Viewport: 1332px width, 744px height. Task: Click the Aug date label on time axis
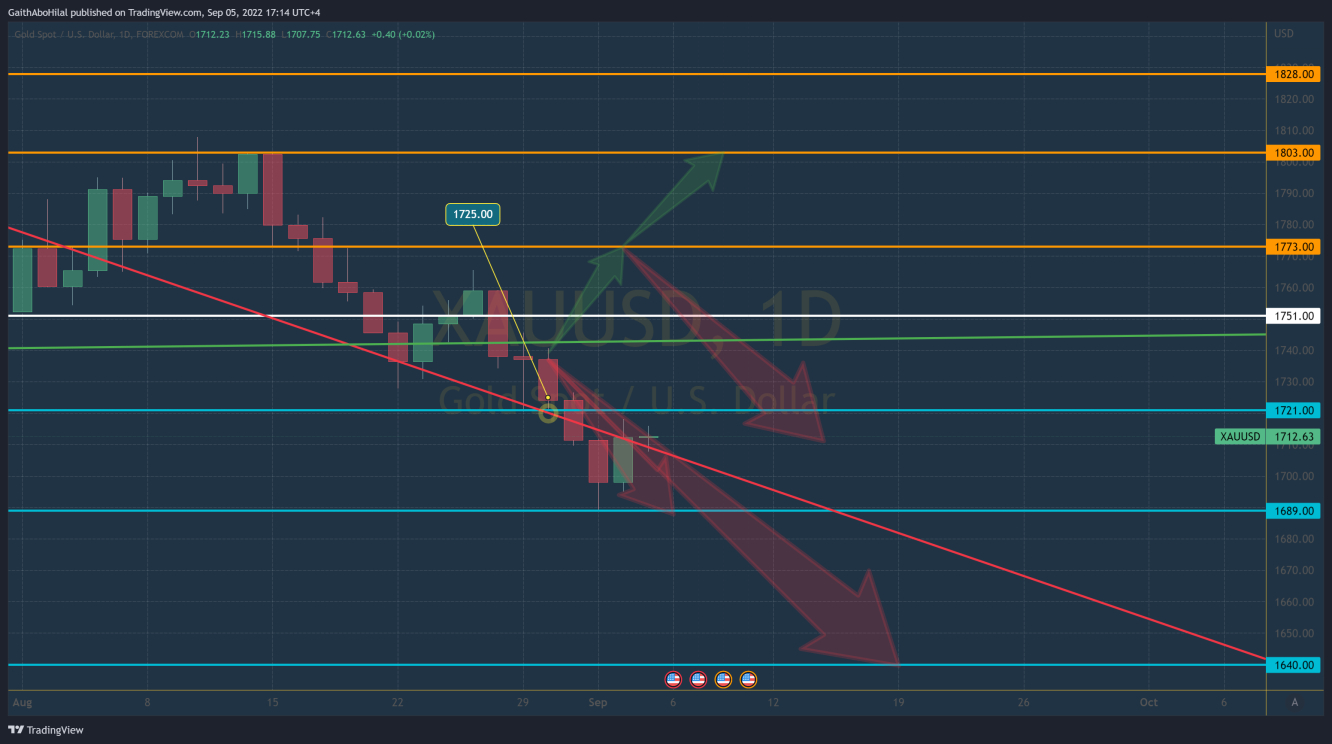(22, 702)
